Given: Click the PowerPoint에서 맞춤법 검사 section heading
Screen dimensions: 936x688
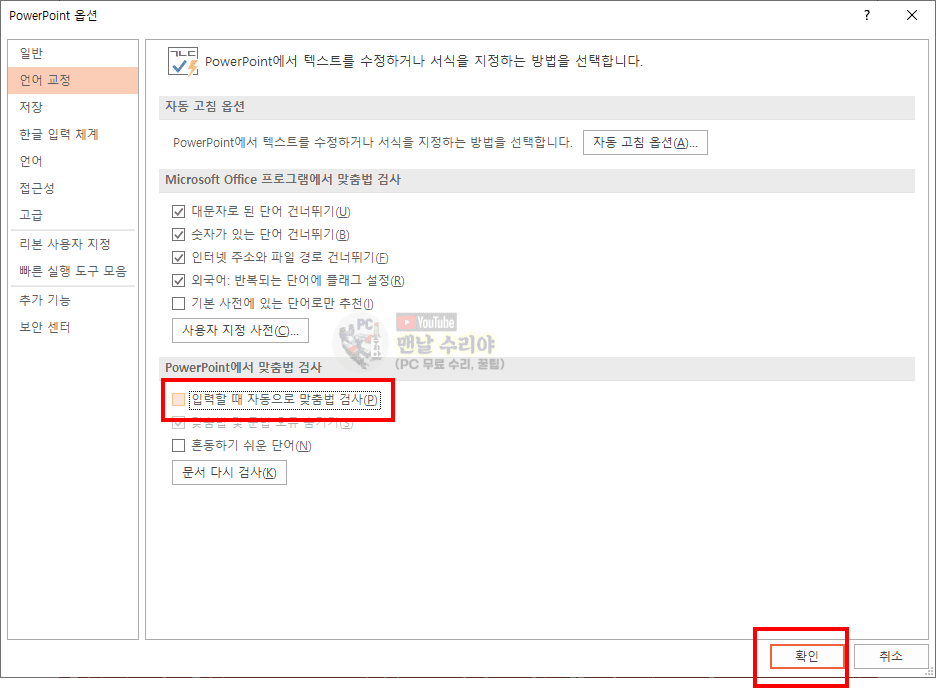Looking at the screenshot, I should [243, 368].
